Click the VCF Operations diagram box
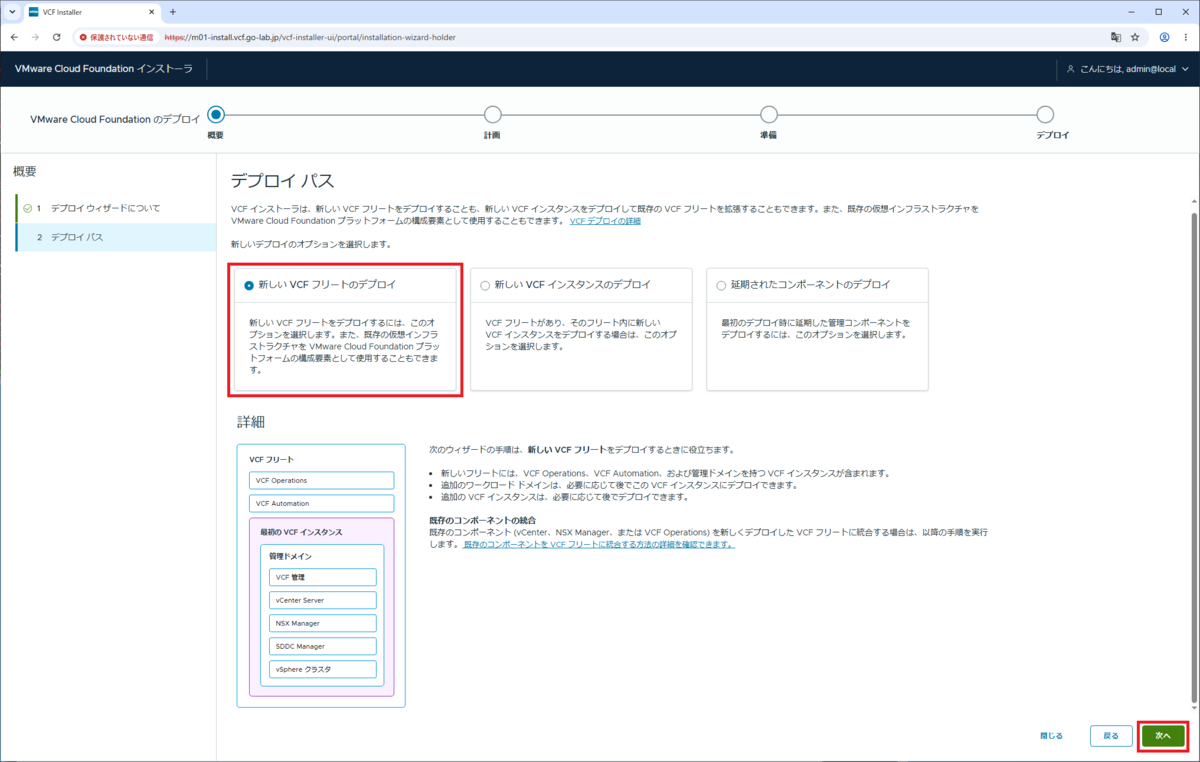Screen dimensions: 1200x762 tap(322, 480)
